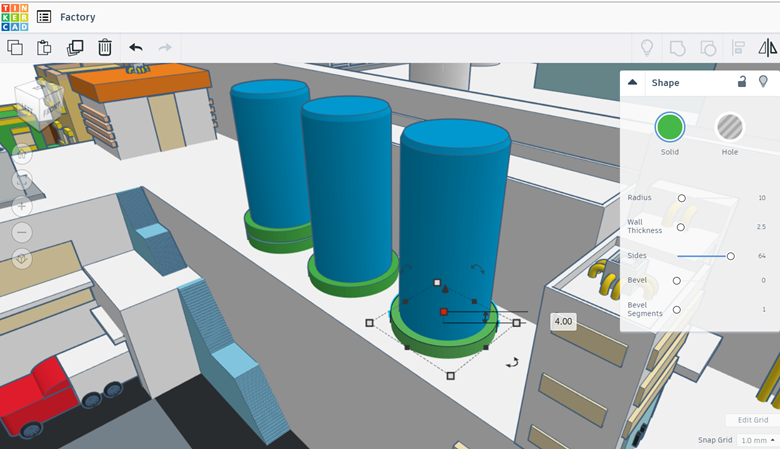Undo the last action
Viewport: 780px width, 449px height.
[136, 48]
